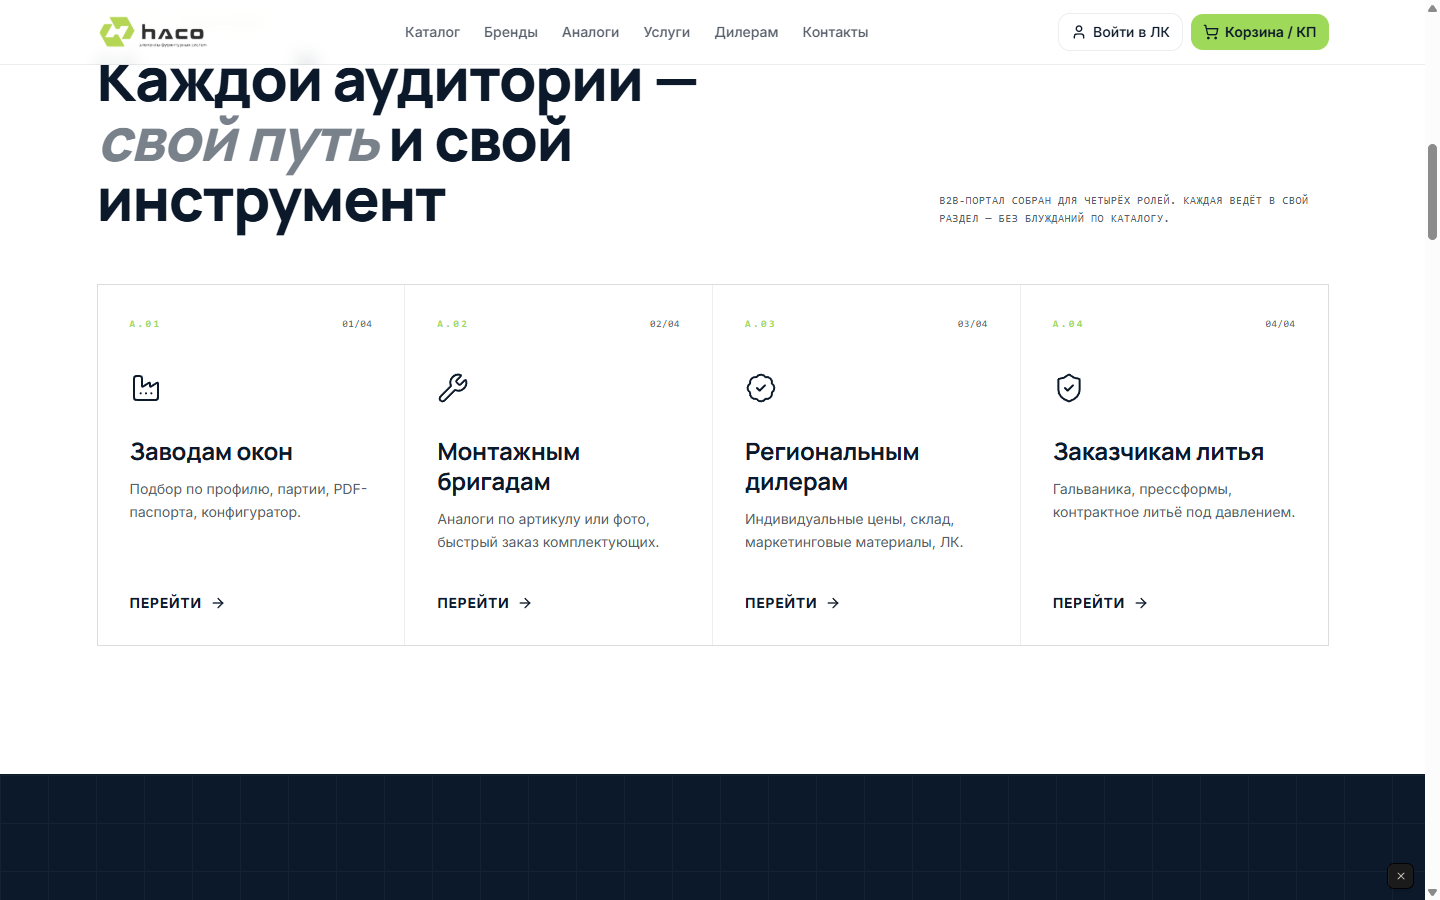
Task: Click the A.02 card label
Action: tap(452, 324)
